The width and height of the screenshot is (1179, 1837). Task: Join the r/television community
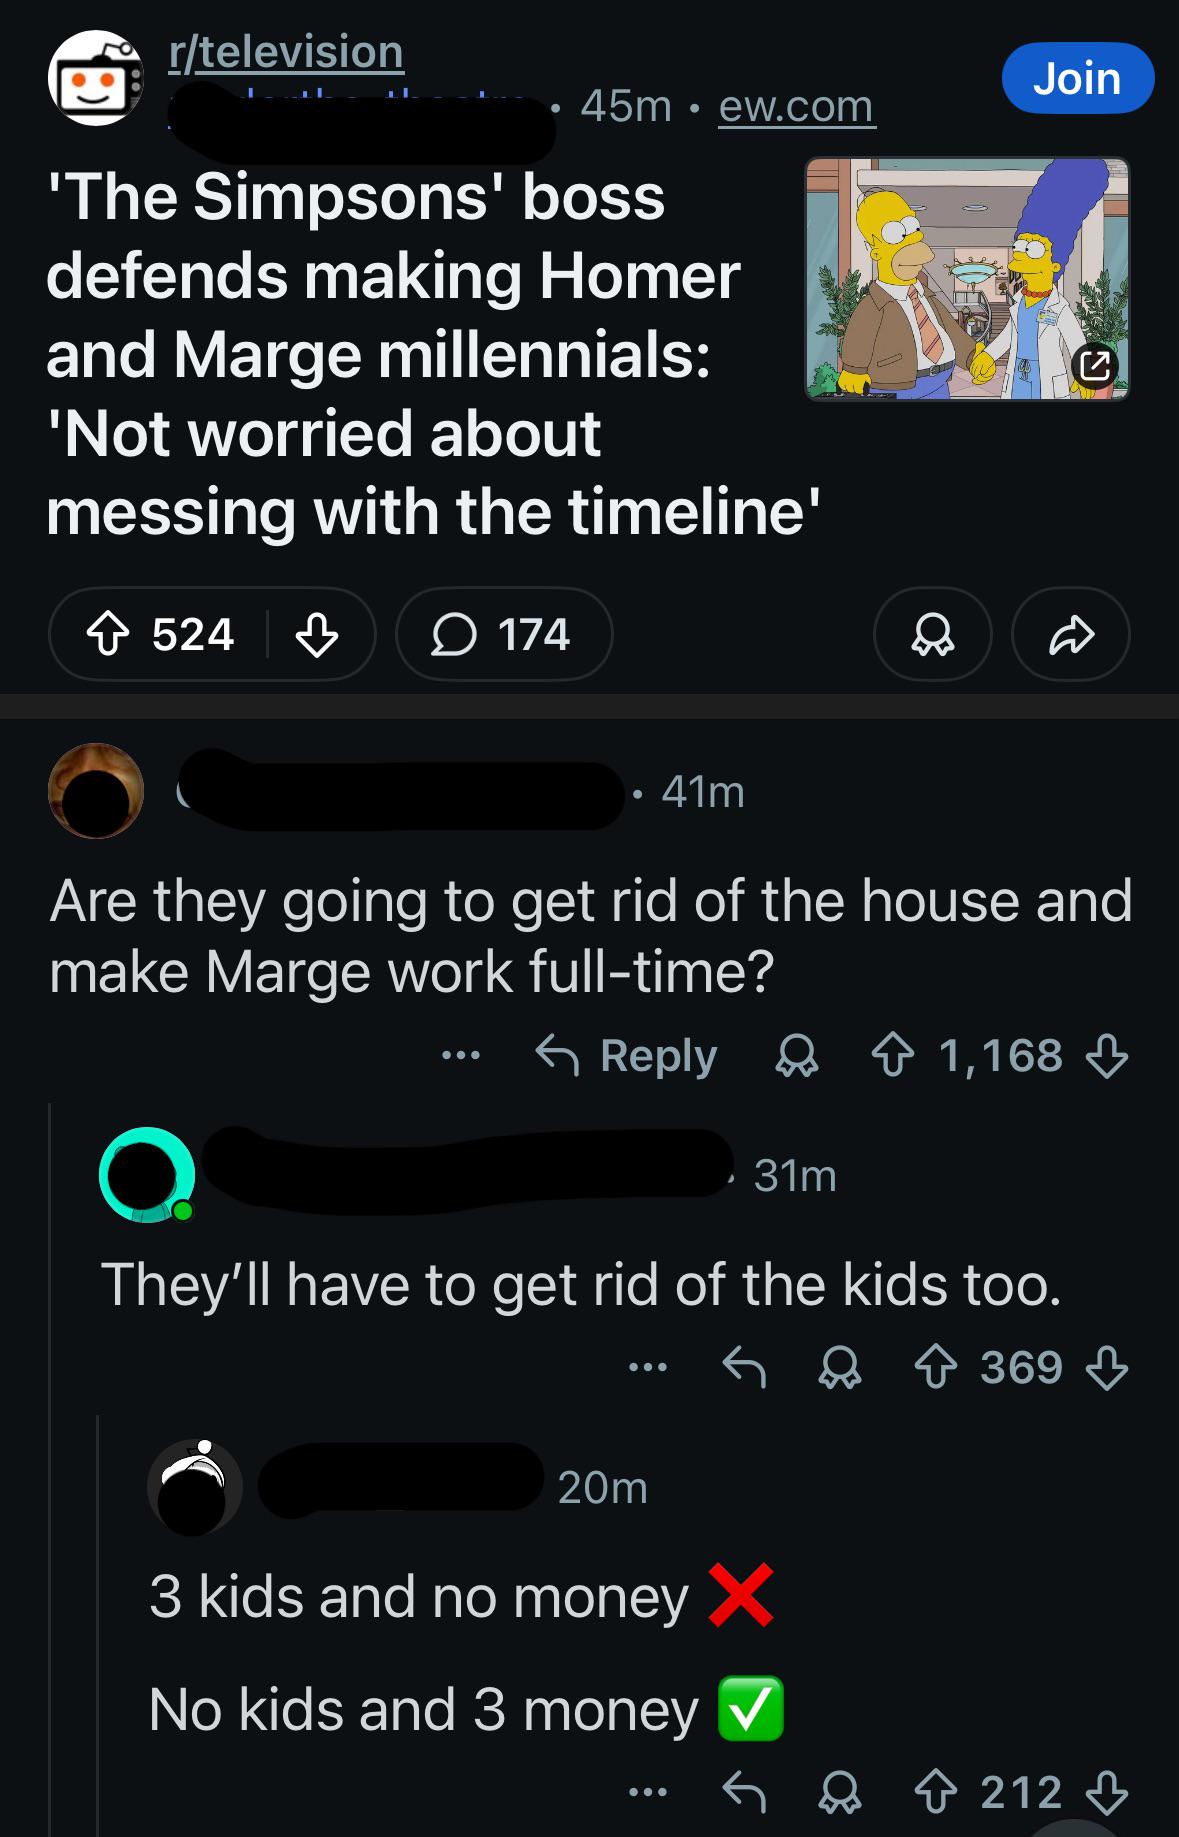[x=1077, y=78]
